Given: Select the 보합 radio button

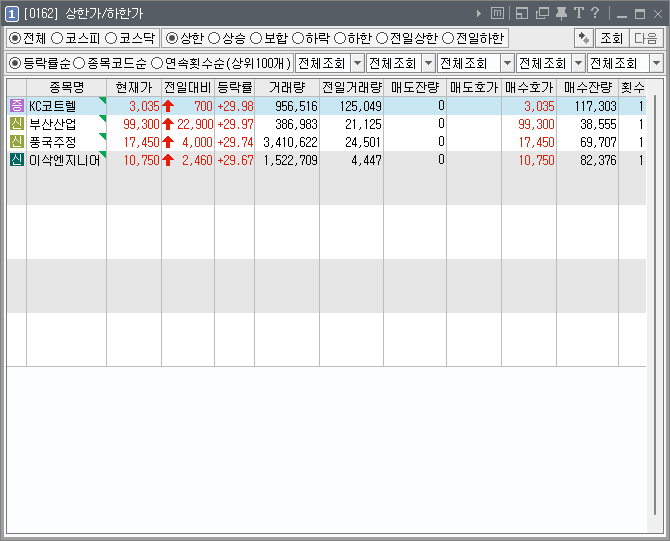Looking at the screenshot, I should click(256, 38).
